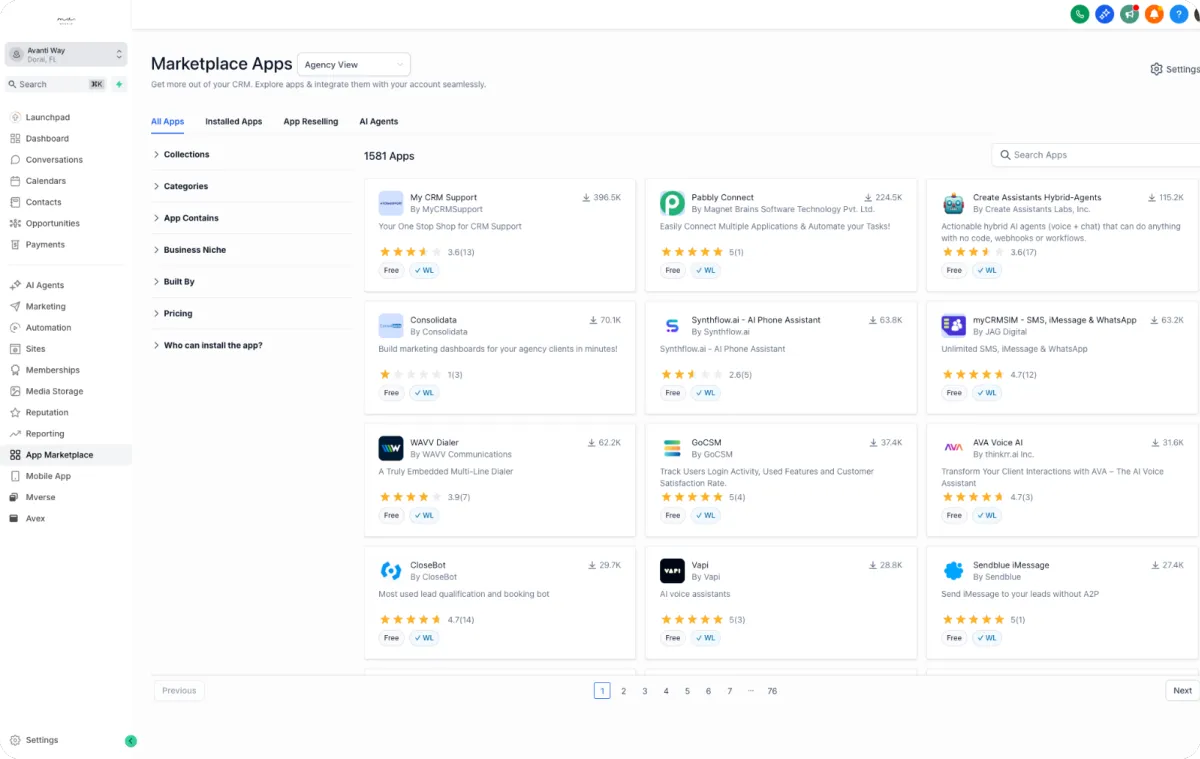Viewport: 1200px width, 759px height.
Task: Click the CloseBot app logo
Action: coord(391,570)
